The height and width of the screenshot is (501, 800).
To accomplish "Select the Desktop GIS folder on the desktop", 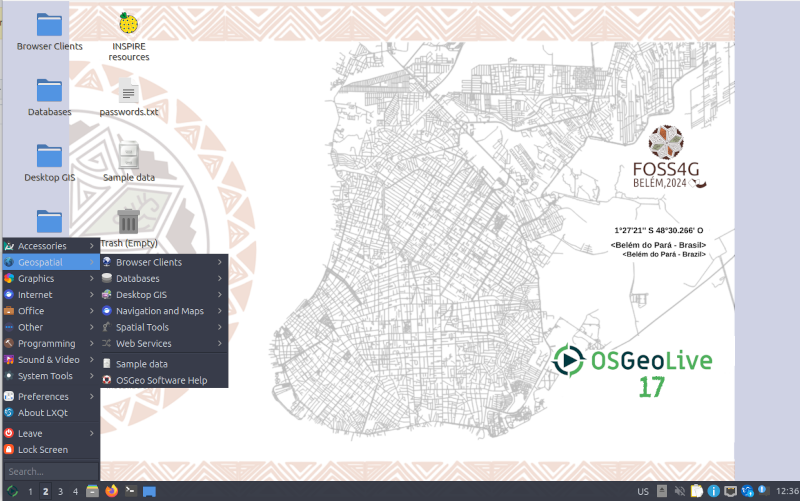I will [x=49, y=163].
